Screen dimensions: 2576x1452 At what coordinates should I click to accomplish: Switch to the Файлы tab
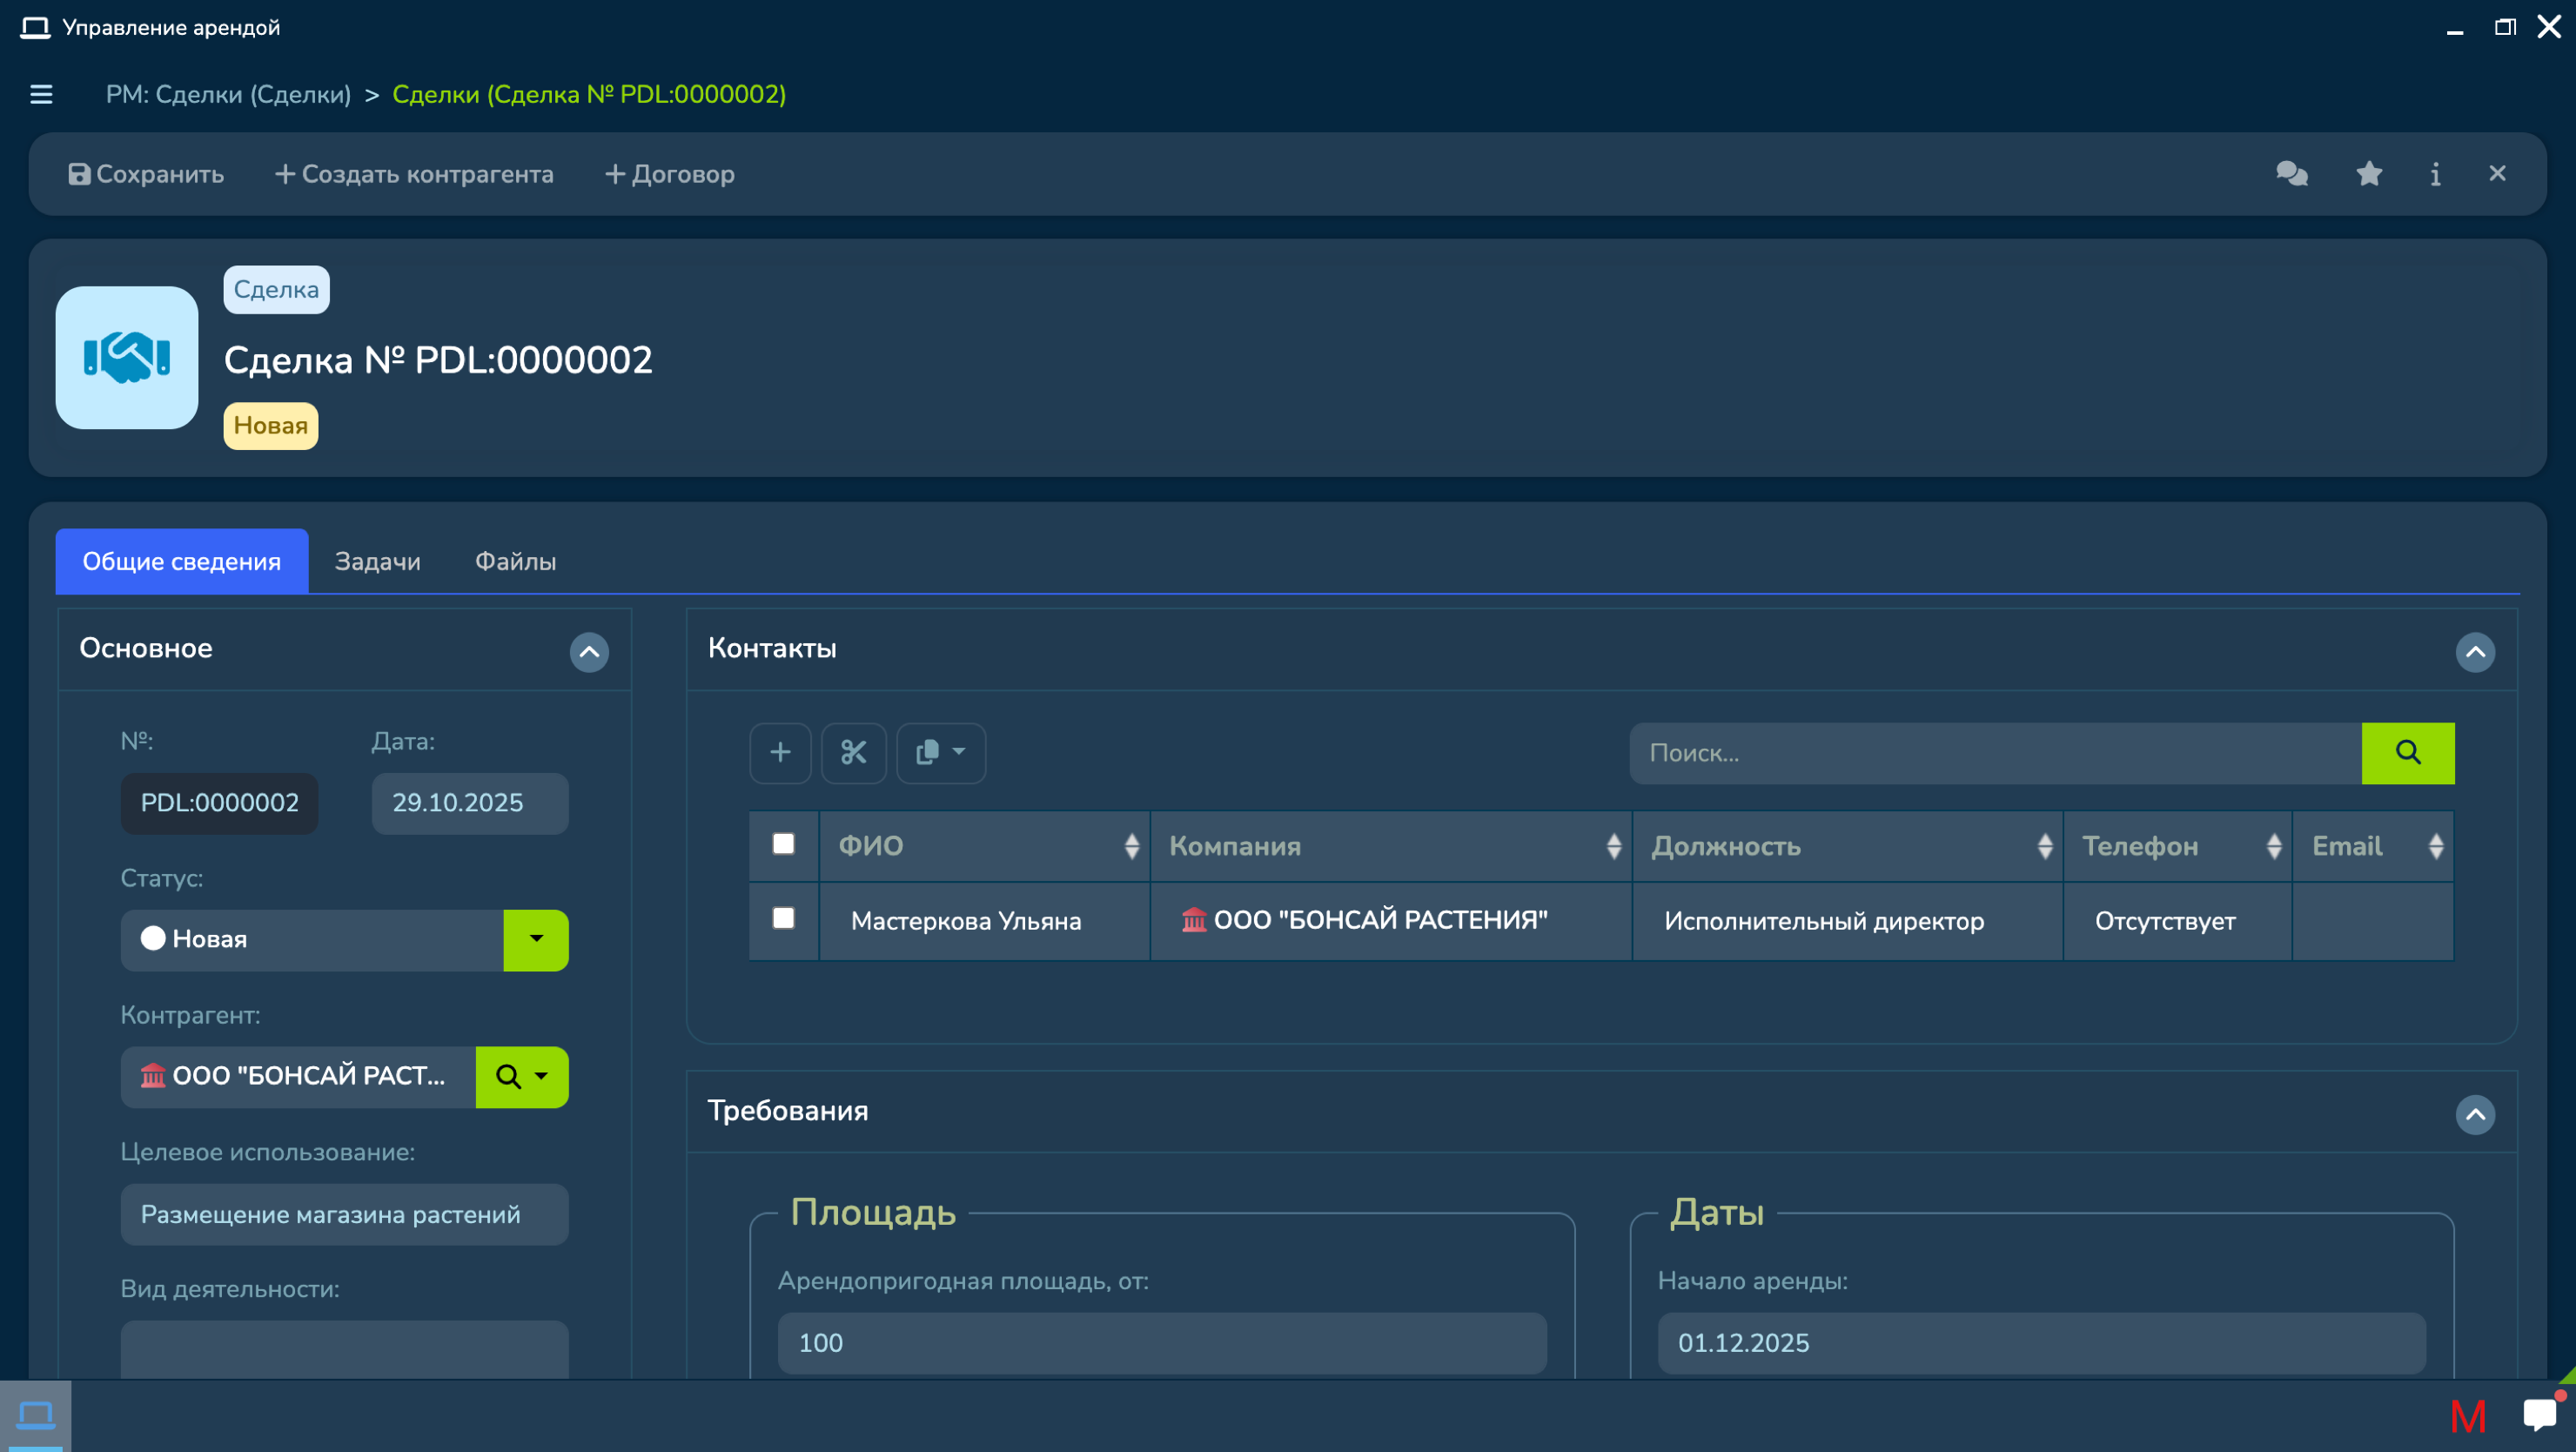coord(515,561)
